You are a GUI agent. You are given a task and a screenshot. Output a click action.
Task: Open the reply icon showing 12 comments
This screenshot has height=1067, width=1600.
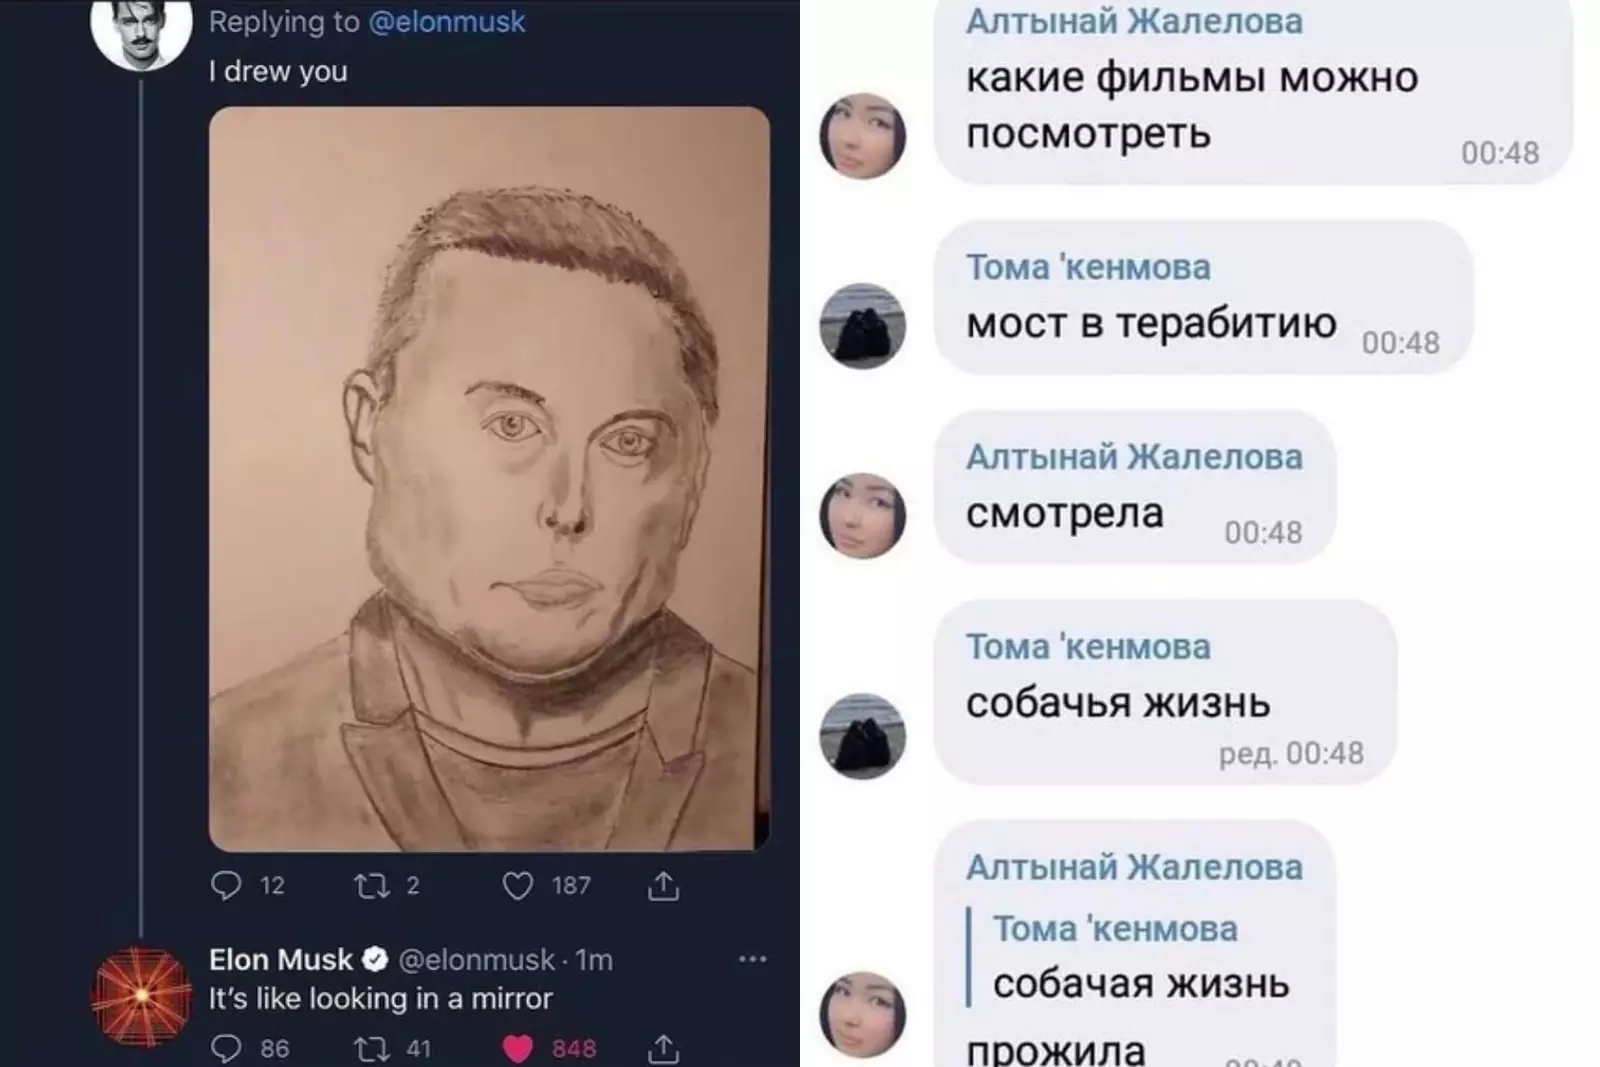pos(227,885)
